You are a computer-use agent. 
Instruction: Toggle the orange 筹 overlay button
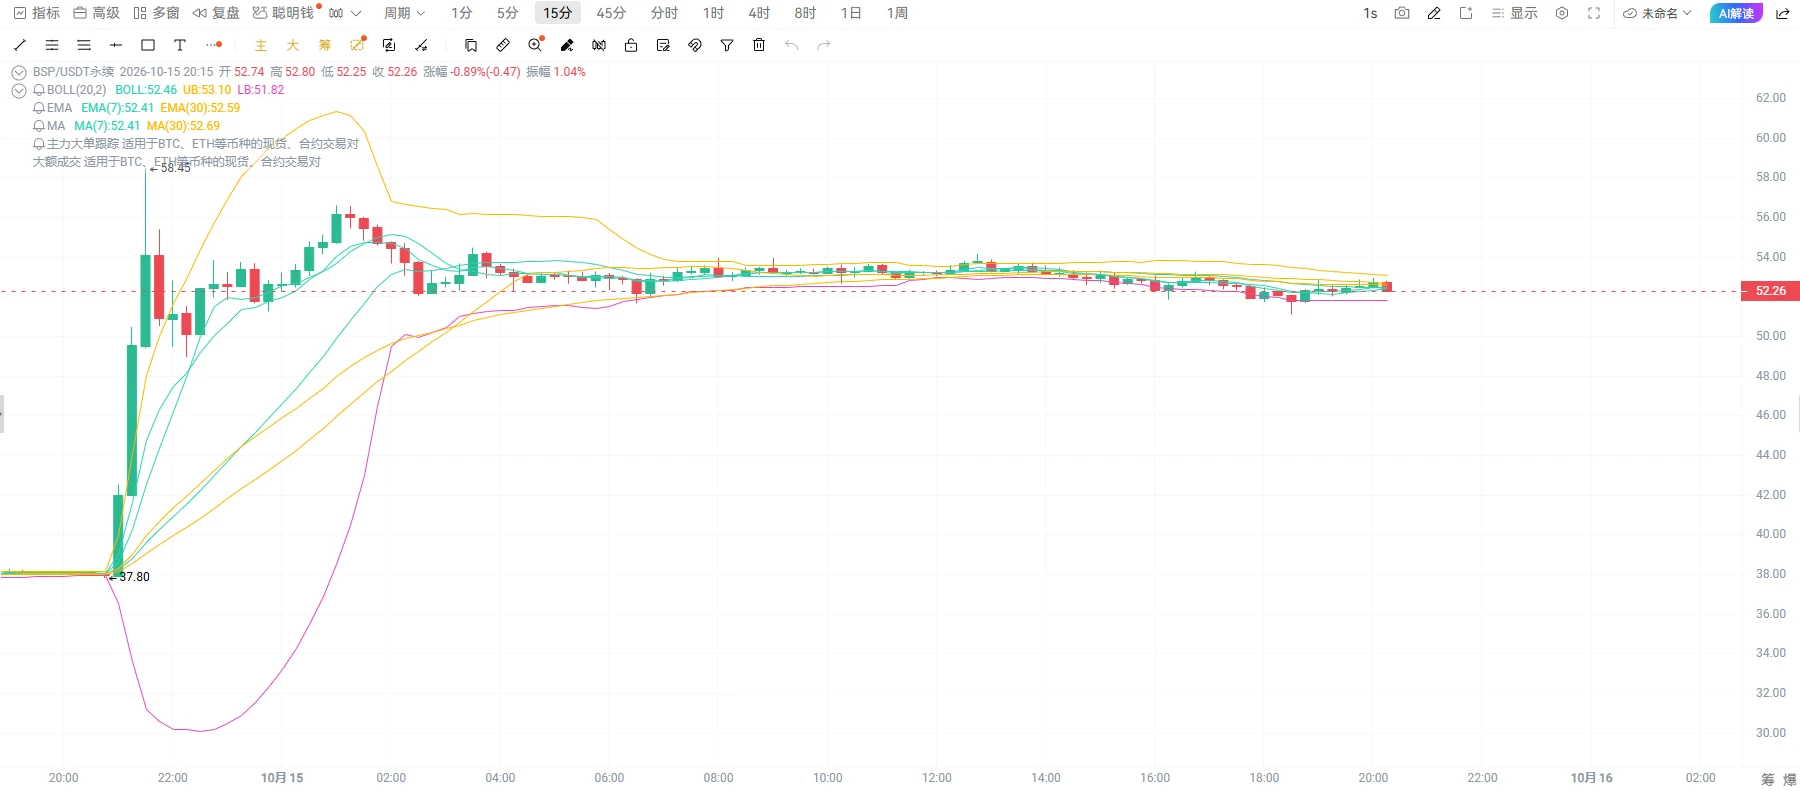325,45
